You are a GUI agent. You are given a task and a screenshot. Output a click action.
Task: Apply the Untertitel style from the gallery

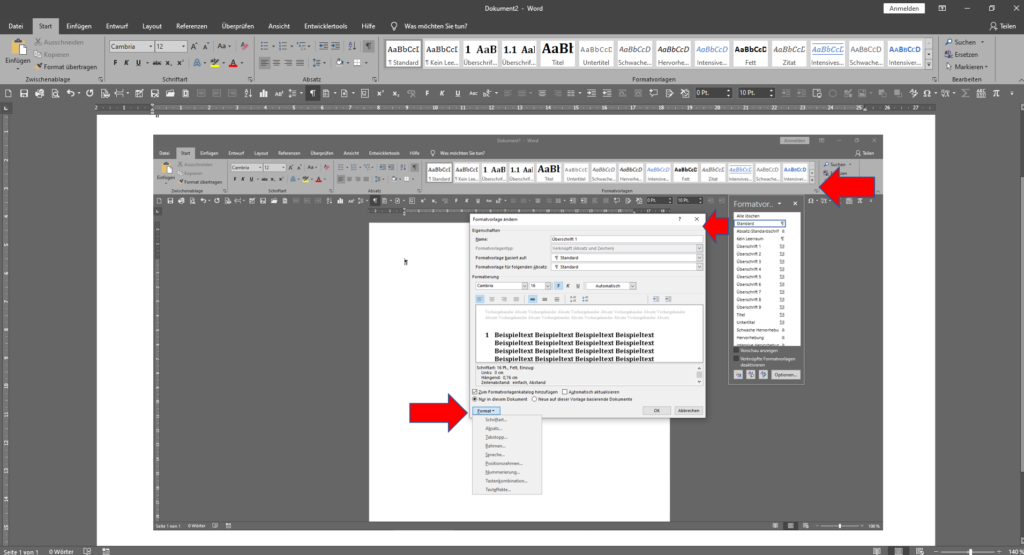[596, 54]
